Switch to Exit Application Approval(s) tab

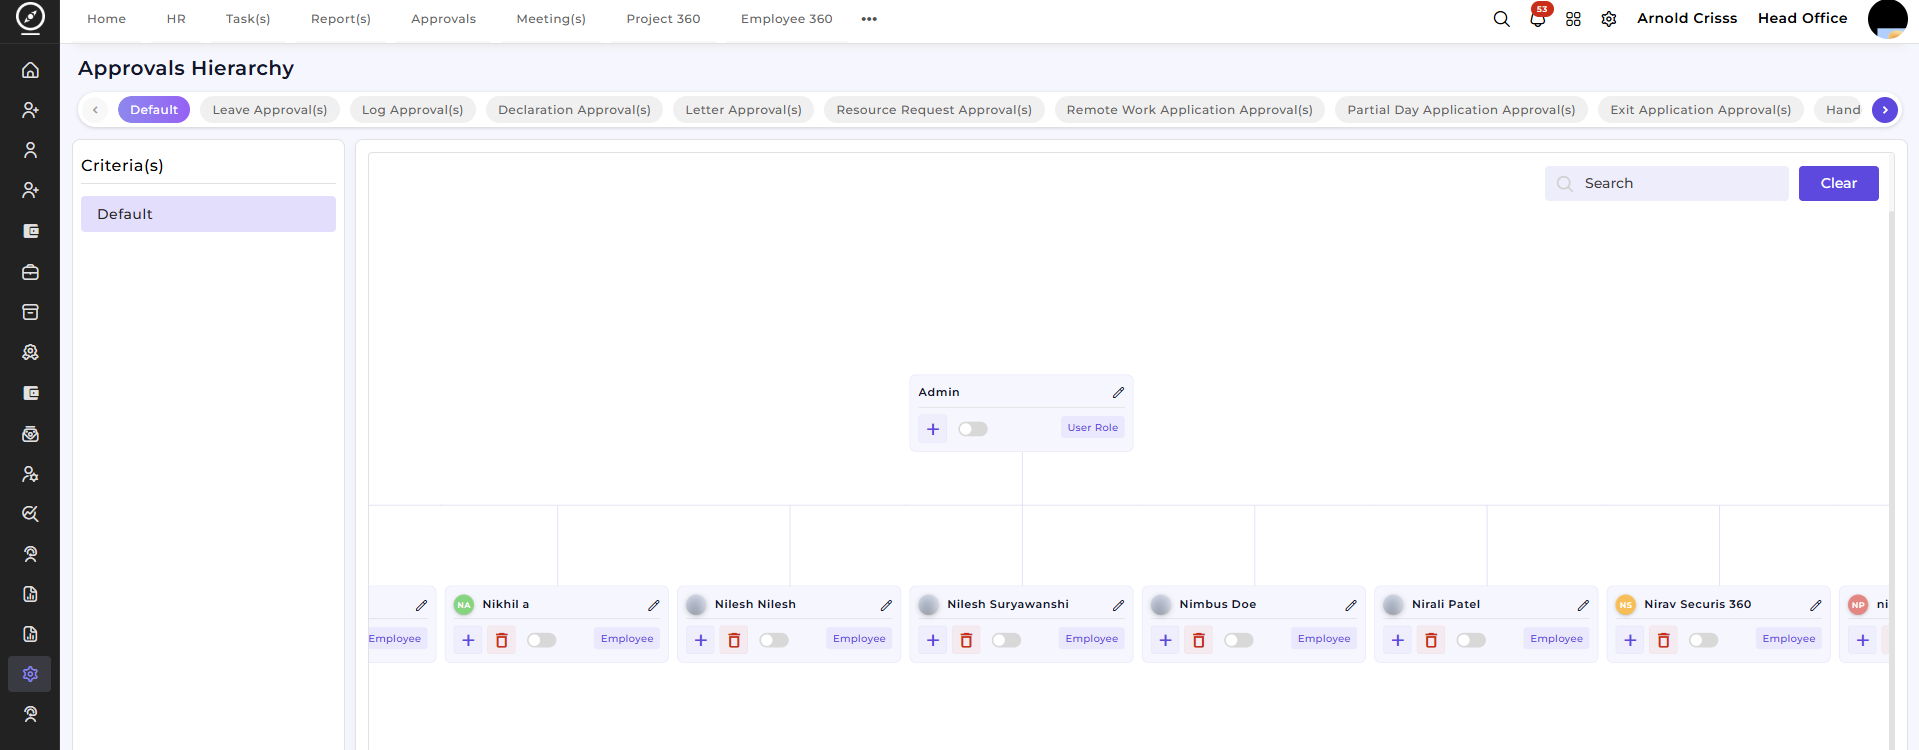[x=1701, y=110]
